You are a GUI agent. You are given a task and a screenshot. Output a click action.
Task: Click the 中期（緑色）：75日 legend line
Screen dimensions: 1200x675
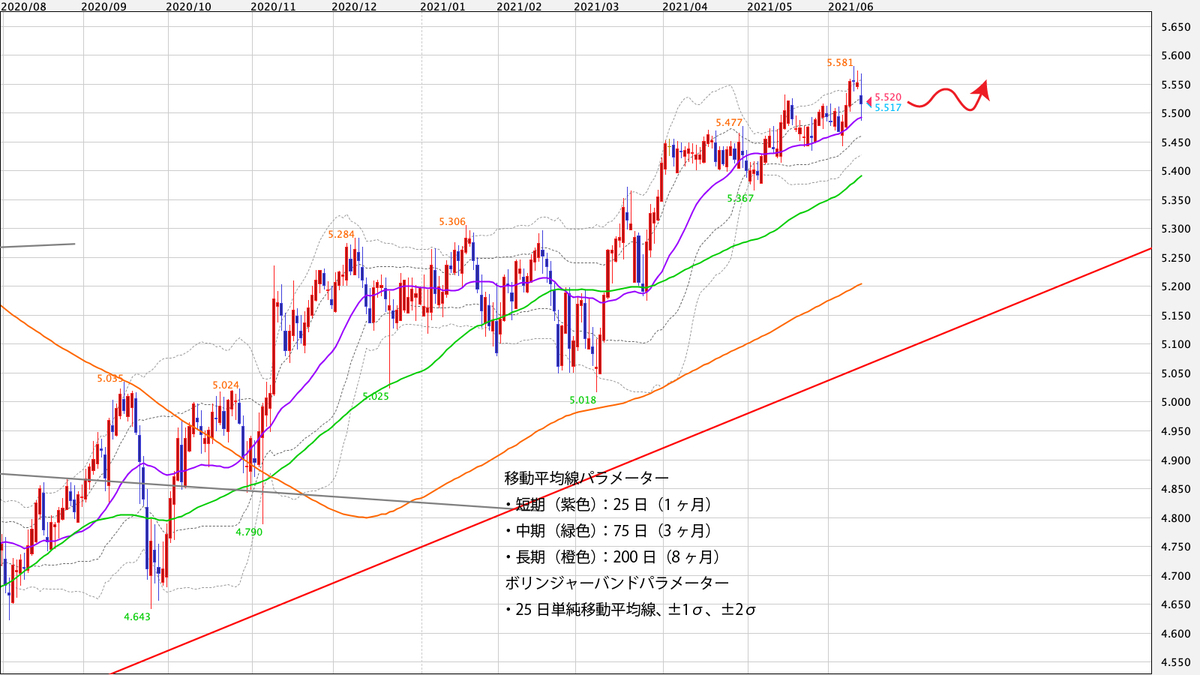609,530
